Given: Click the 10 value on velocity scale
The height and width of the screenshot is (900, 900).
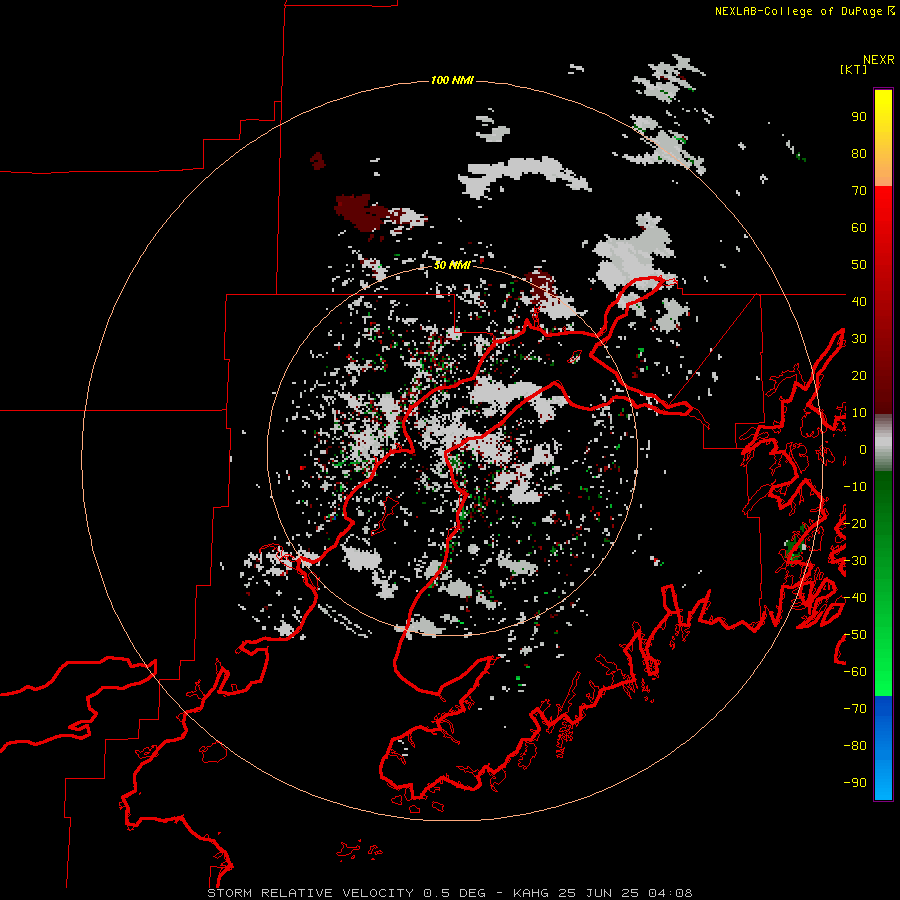Looking at the screenshot, I should click(859, 413).
